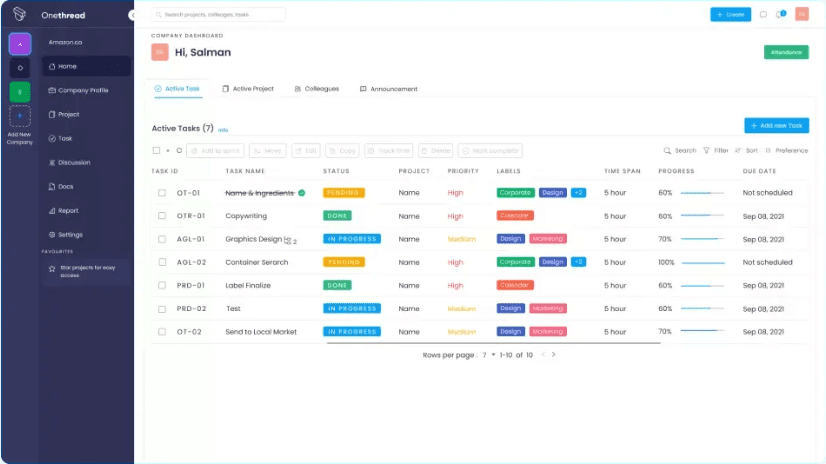Open the select-all dropdown arrow
This screenshot has height=464, width=826.
pos(168,151)
